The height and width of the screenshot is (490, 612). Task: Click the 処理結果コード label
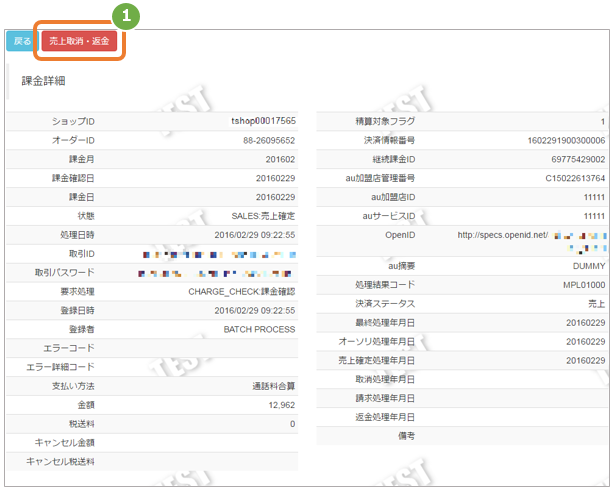click(x=385, y=285)
